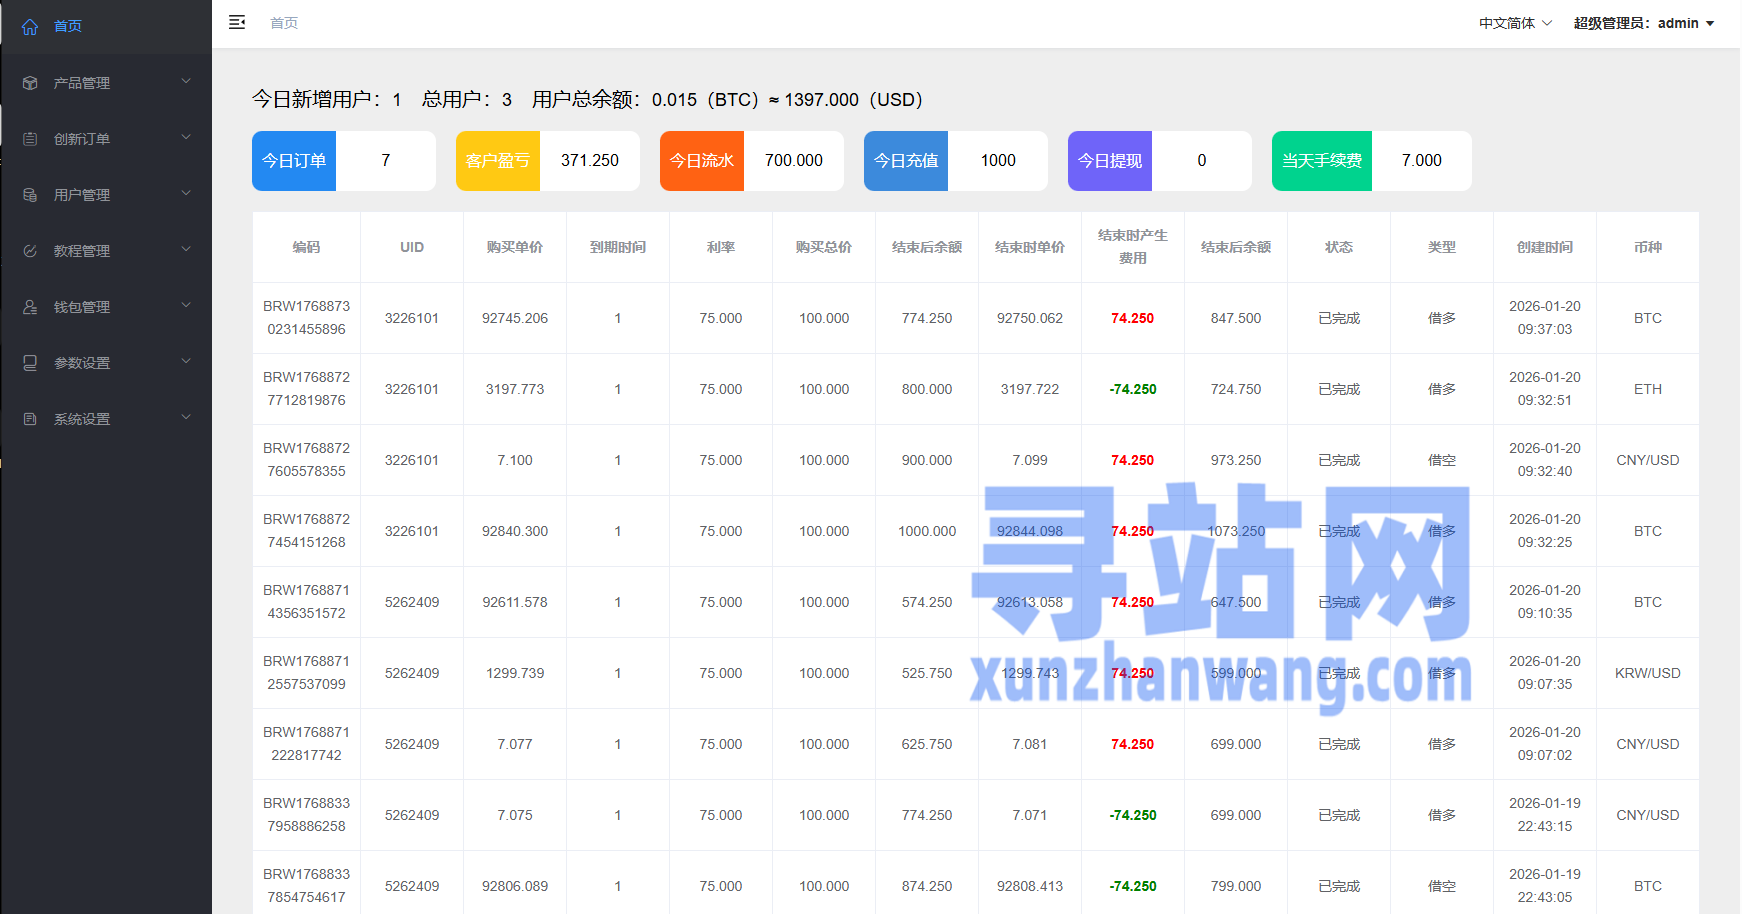
Task: Click the parameter settings icon
Action: [x=30, y=363]
